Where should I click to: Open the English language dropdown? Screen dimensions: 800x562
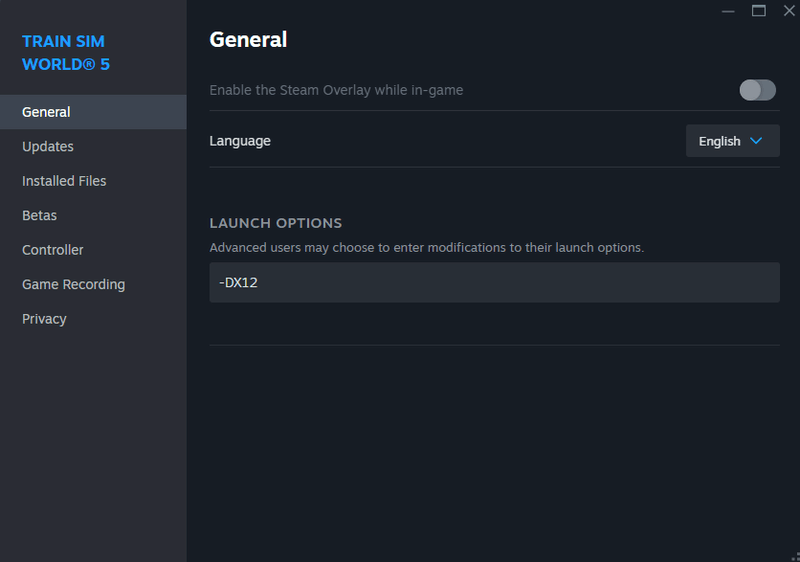732,141
